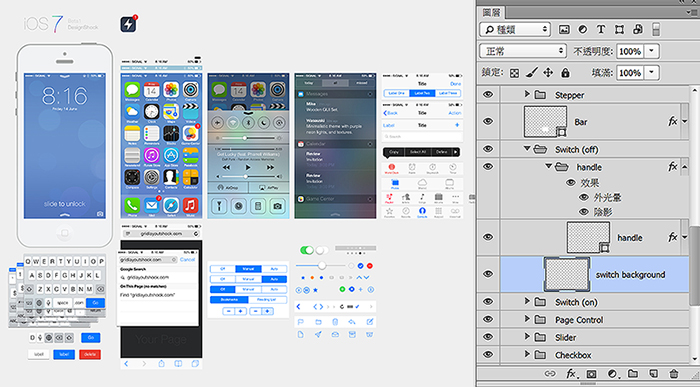The image size is (700, 387).
Task: Select the Bar layer thumbnail
Action: (545, 121)
